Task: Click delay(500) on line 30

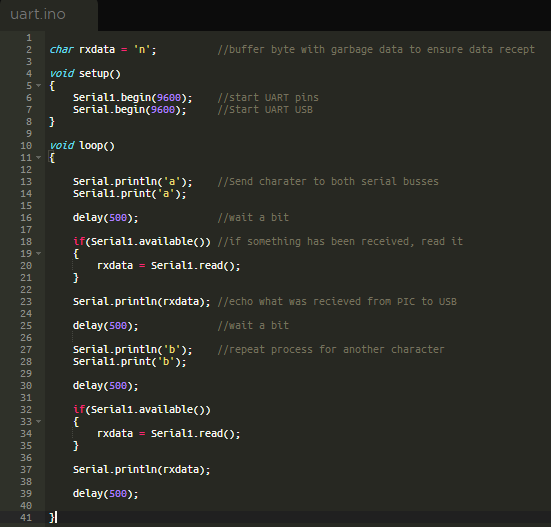Action: 105,386
